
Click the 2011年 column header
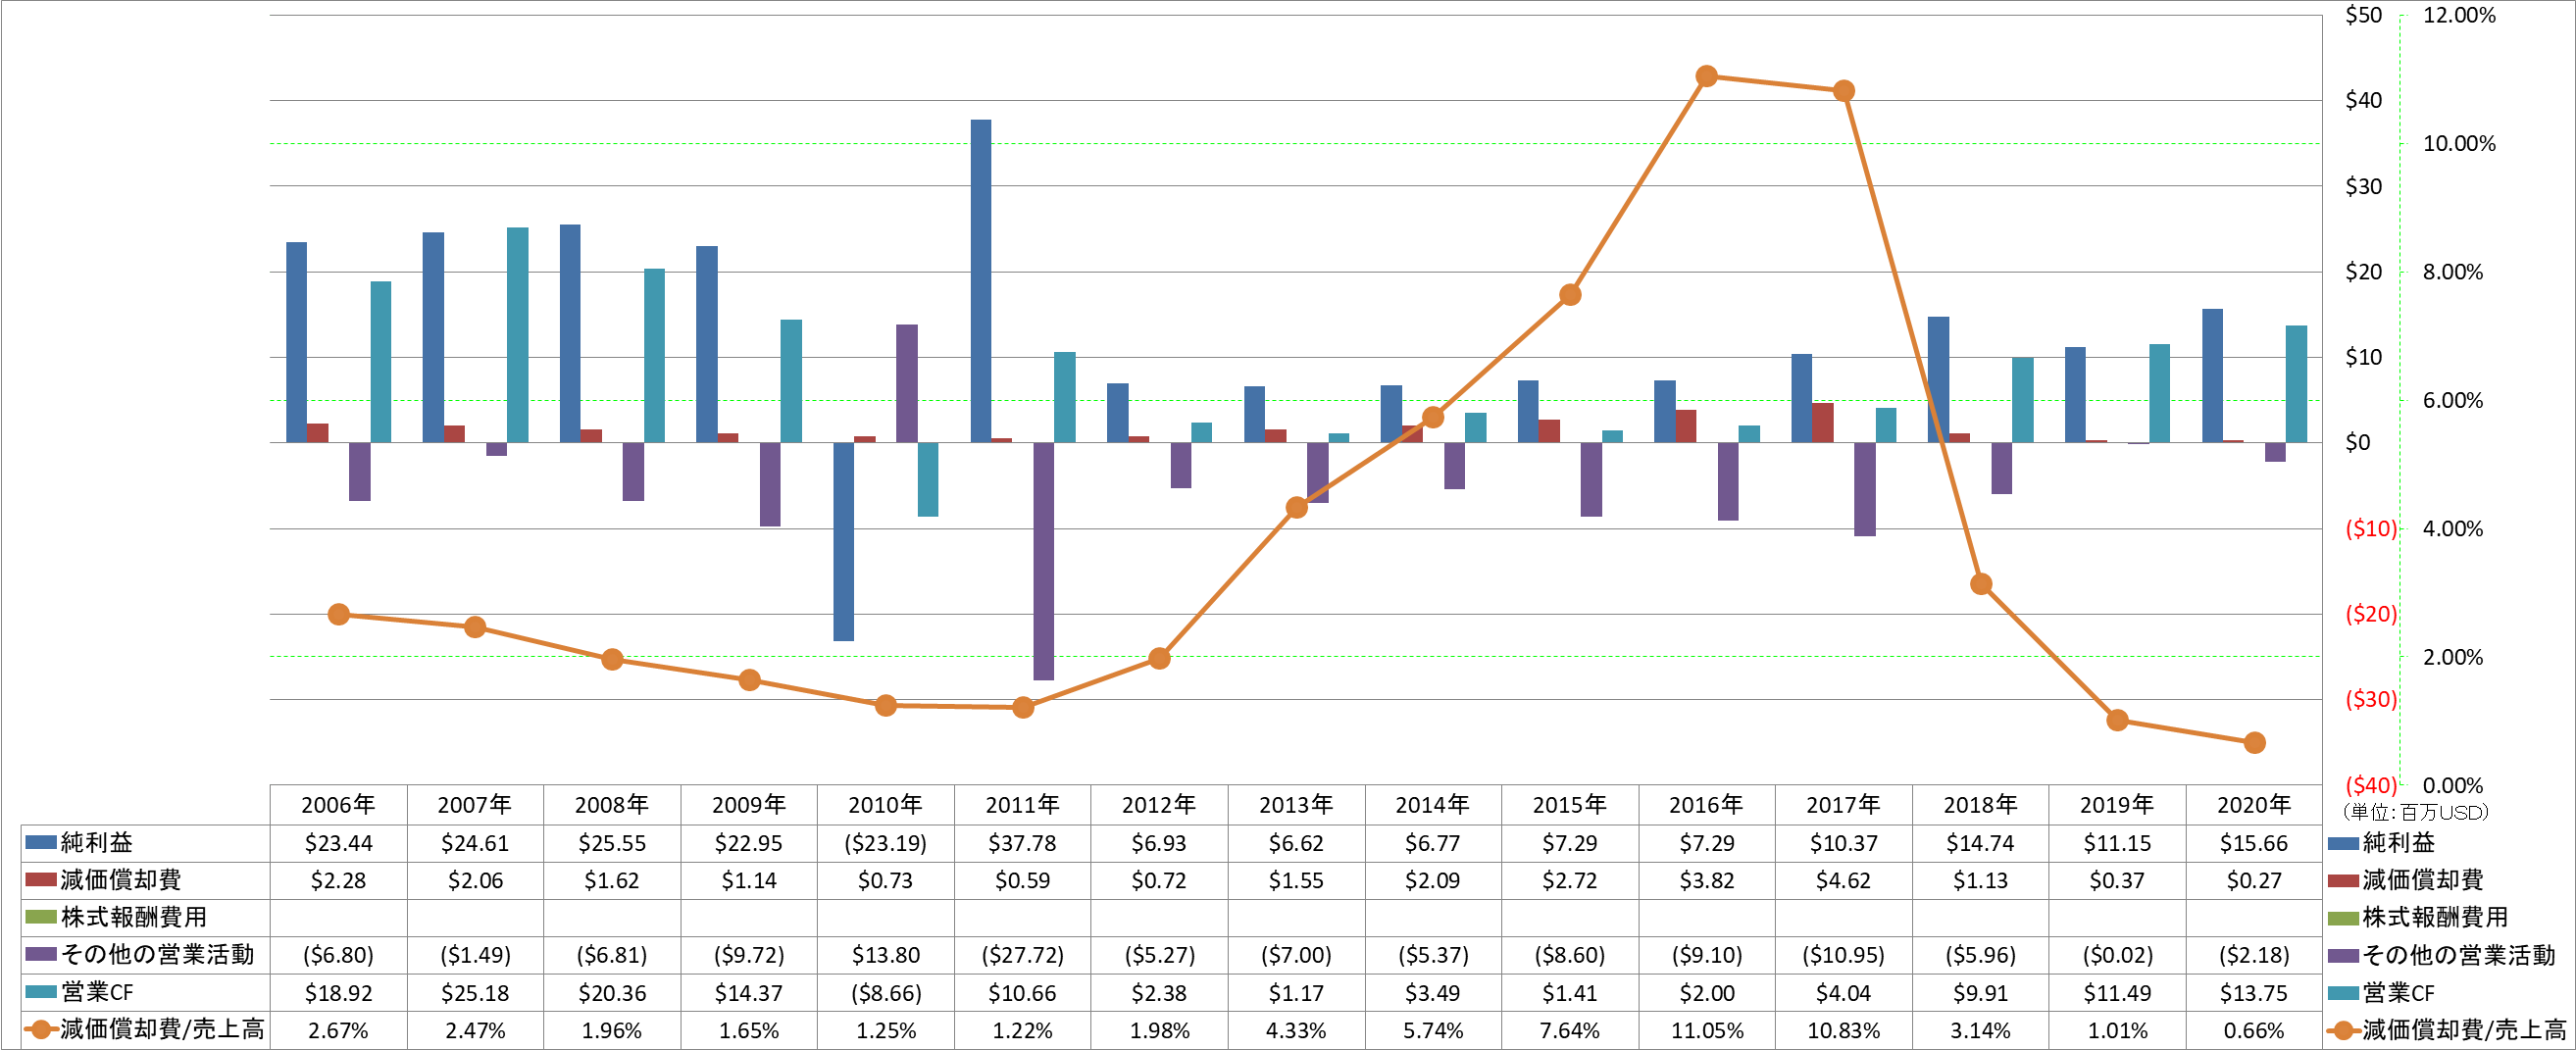[x=1022, y=805]
